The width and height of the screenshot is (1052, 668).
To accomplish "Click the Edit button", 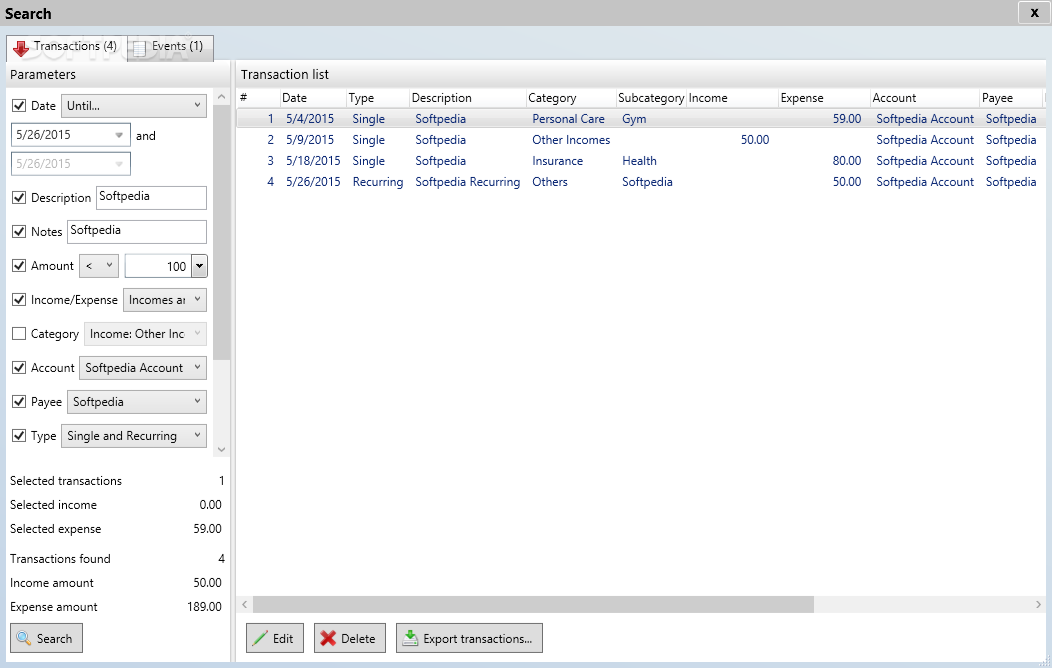I will [274, 638].
